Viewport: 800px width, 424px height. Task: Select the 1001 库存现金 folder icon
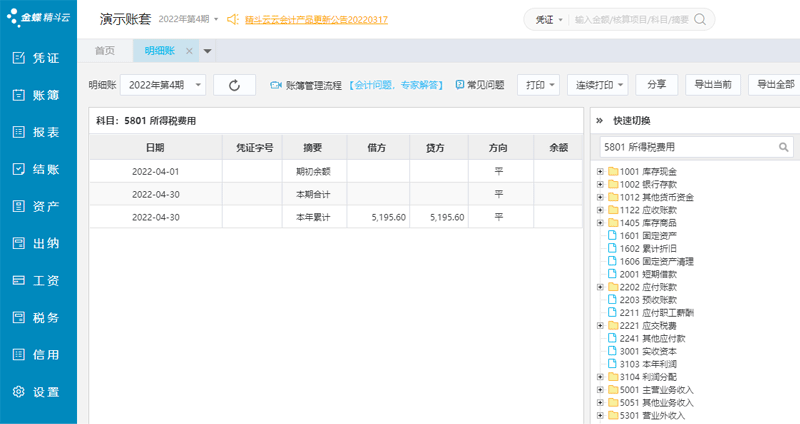(613, 171)
